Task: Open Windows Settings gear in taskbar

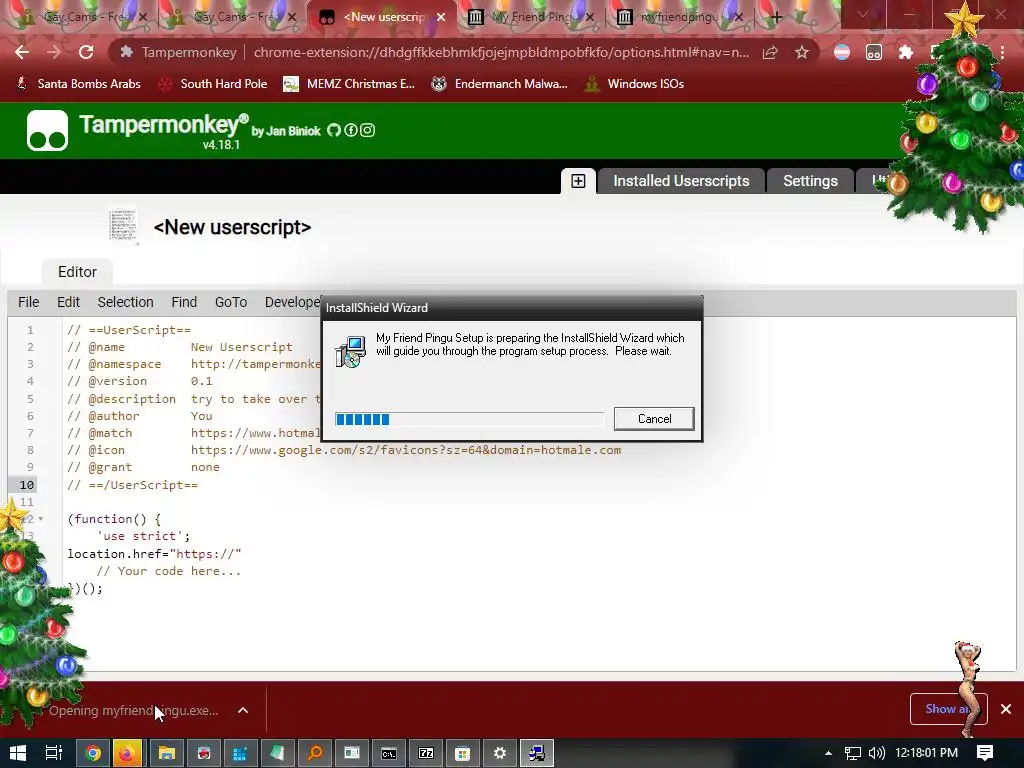Action: pyautogui.click(x=500, y=753)
